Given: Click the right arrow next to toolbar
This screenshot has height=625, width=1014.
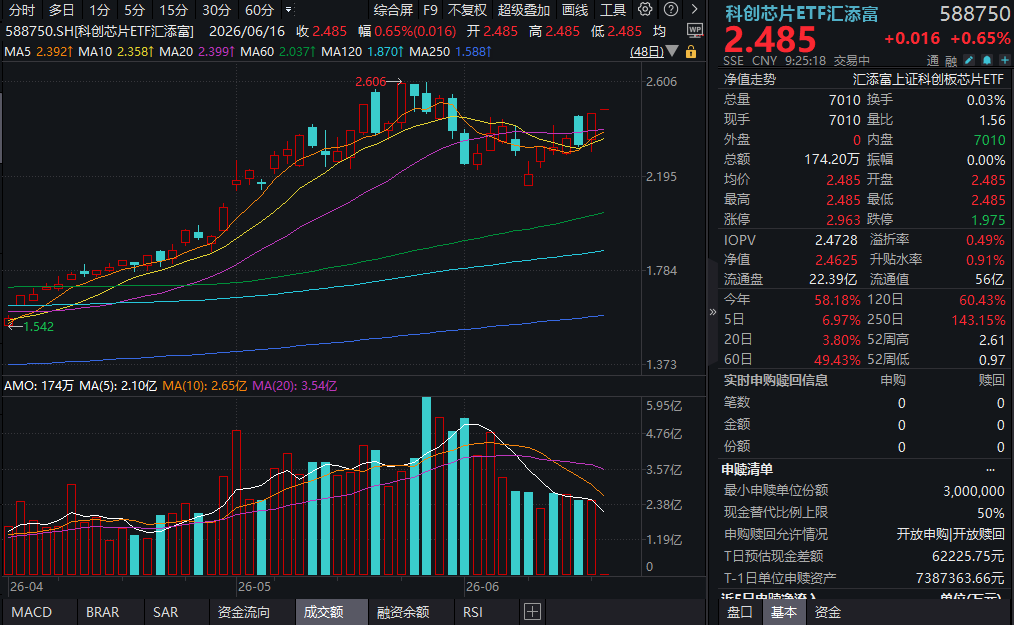Looking at the screenshot, I should 695,10.
